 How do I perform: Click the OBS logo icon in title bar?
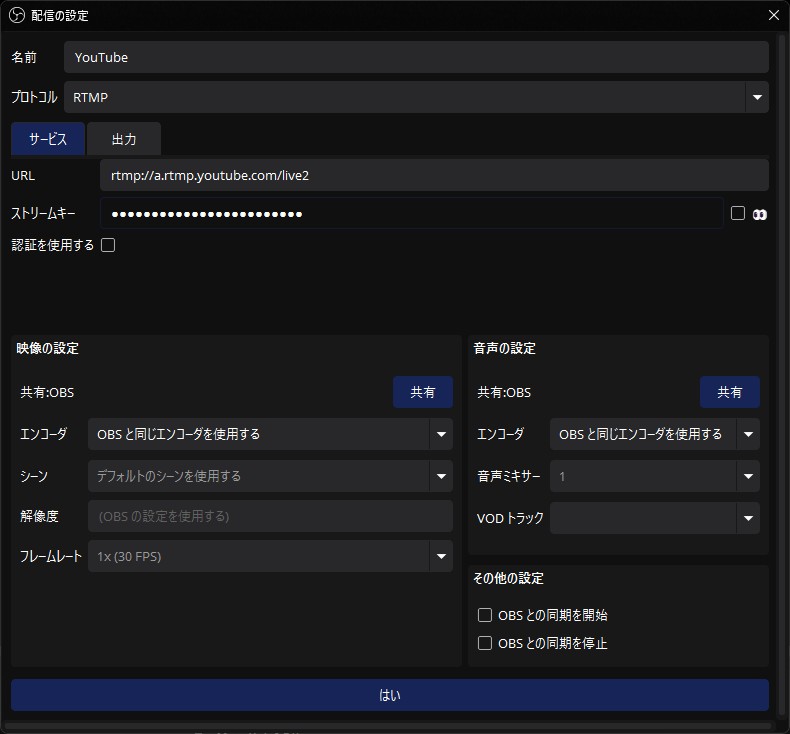click(x=17, y=16)
